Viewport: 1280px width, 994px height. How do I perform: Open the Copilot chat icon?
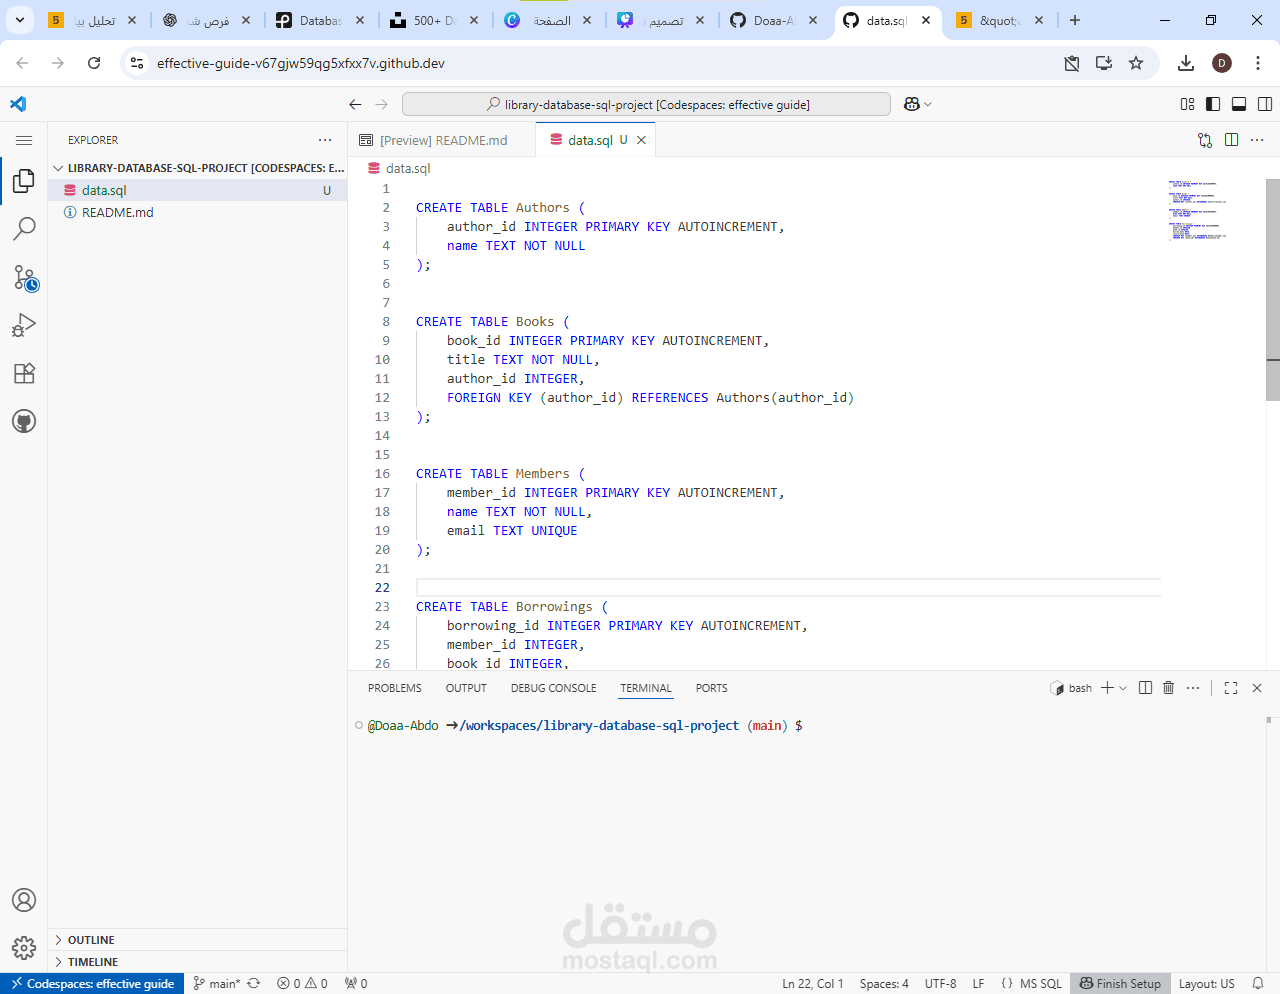pos(911,104)
